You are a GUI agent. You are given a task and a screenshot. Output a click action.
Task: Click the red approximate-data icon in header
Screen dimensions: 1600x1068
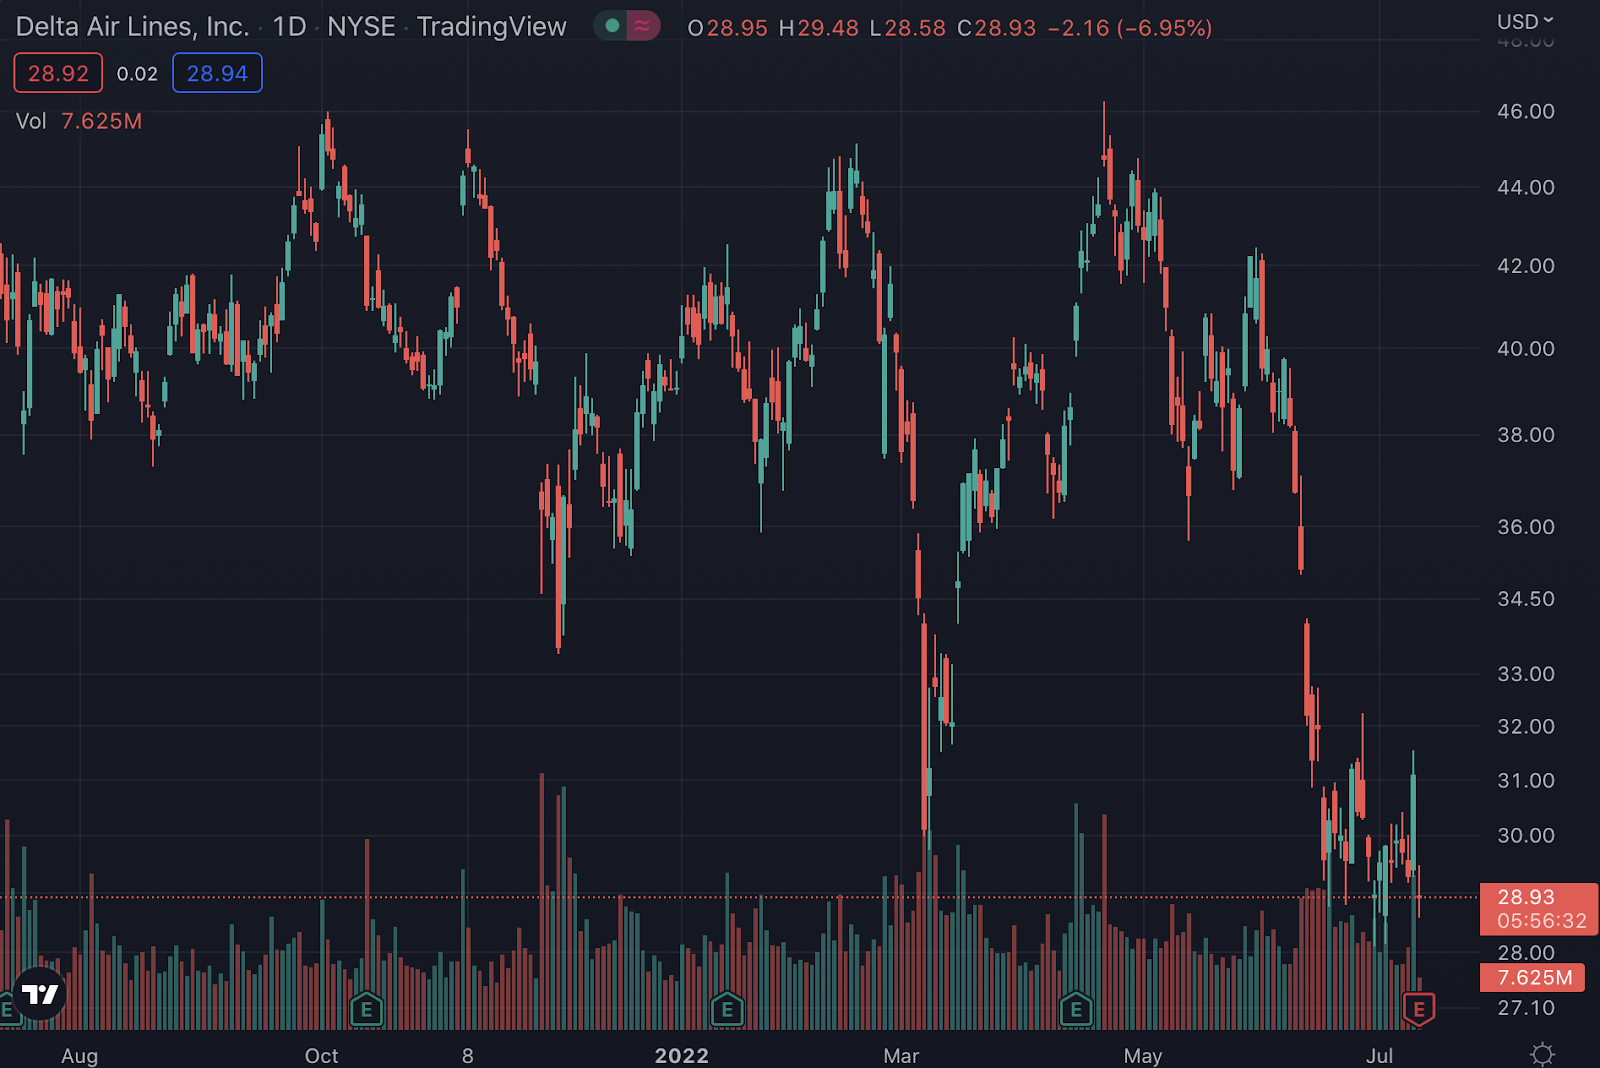pos(643,26)
